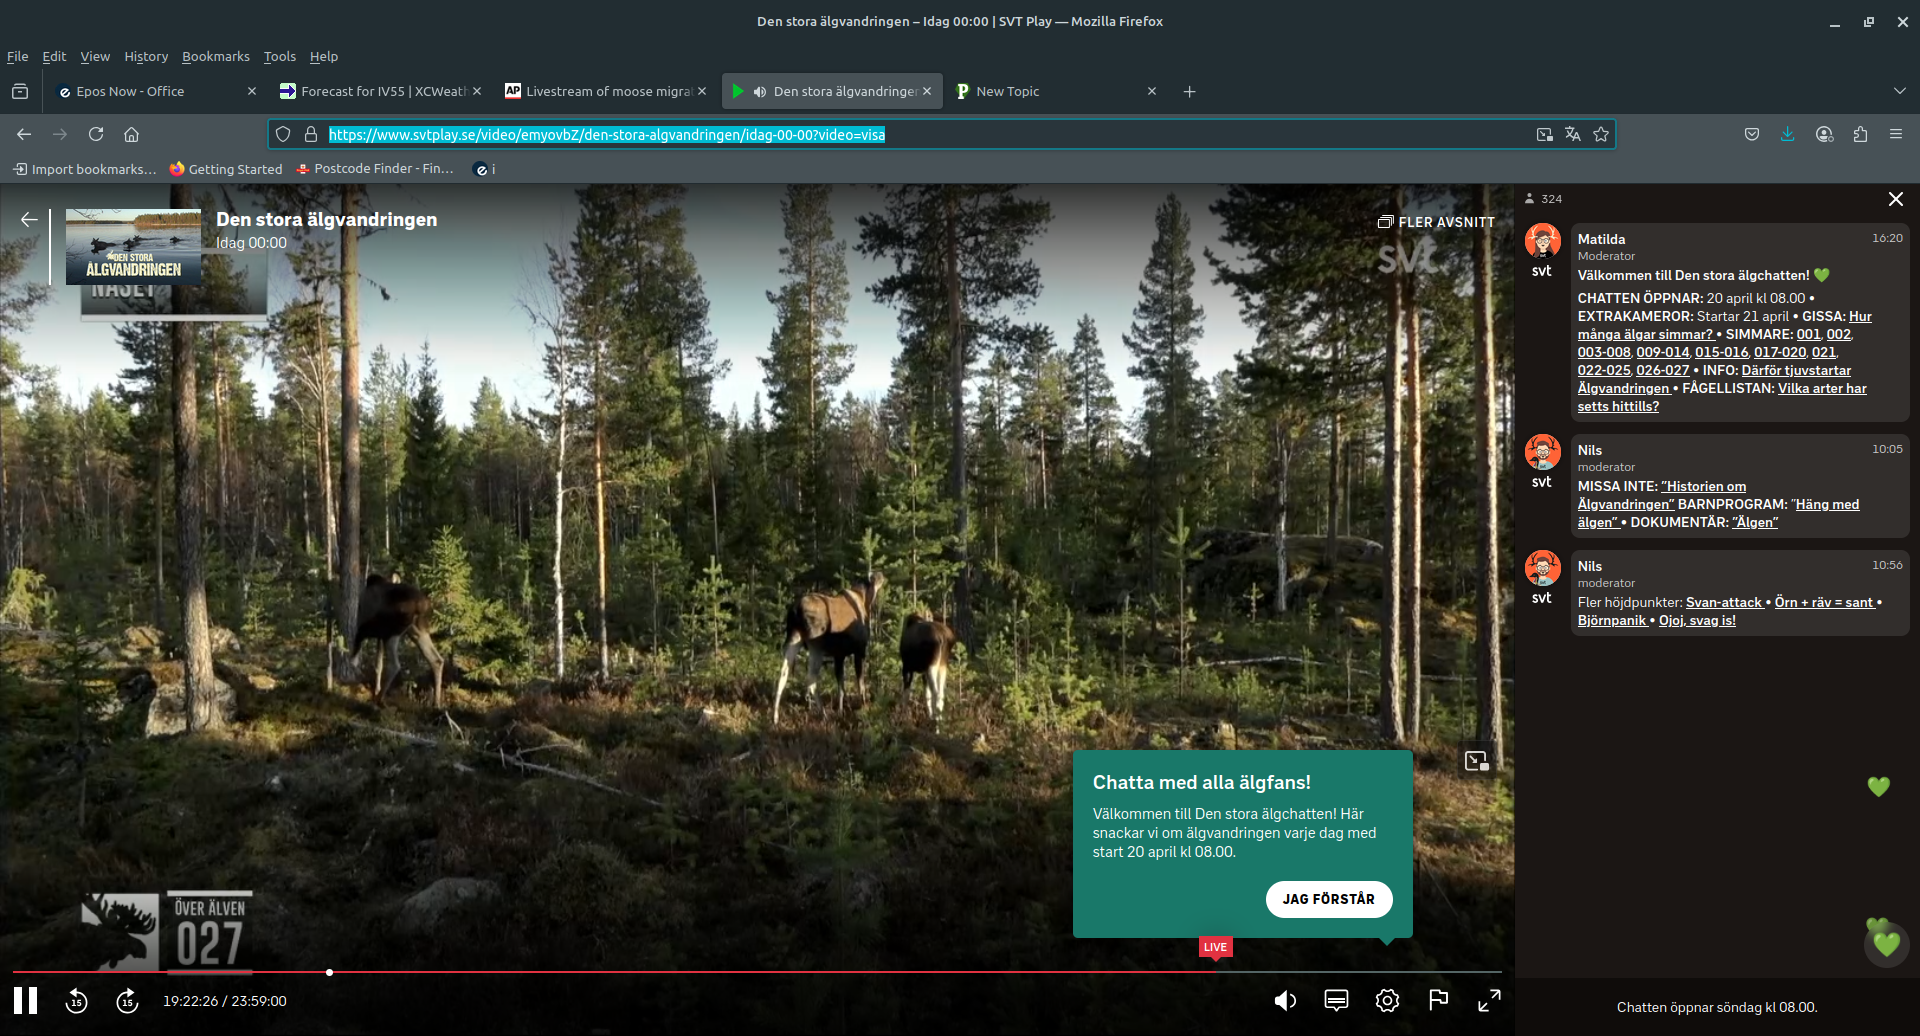The image size is (1920, 1036).
Task: Open Firefox application hamburger menu
Action: click(1895, 134)
